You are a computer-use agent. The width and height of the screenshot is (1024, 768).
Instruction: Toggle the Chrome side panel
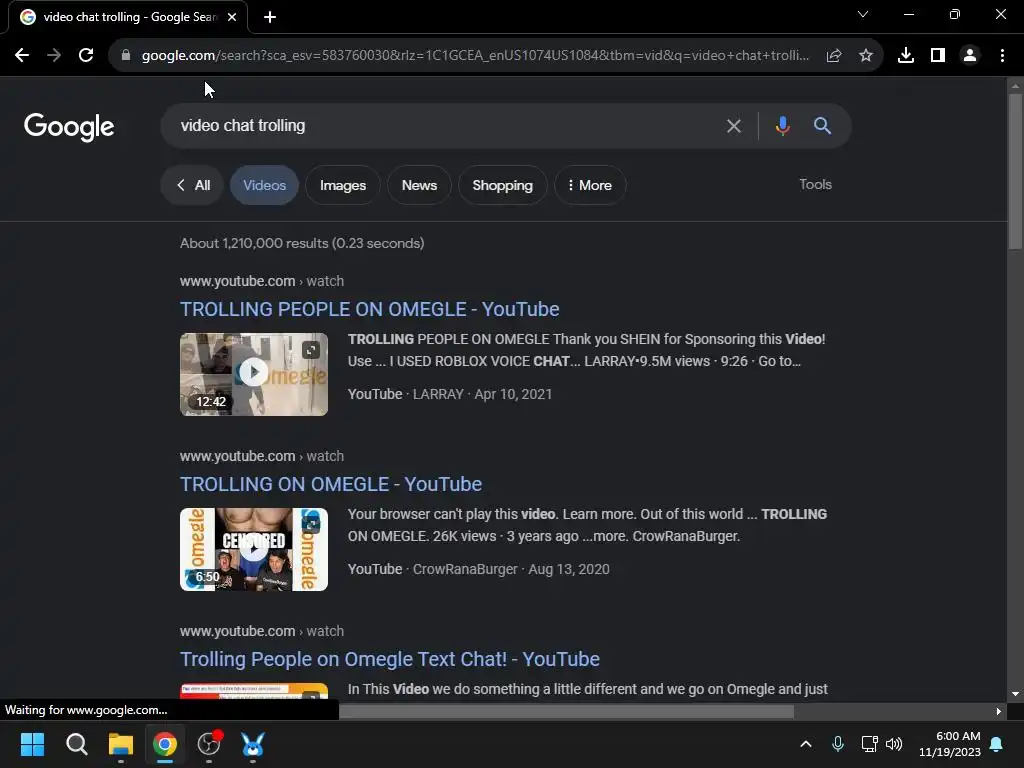pyautogui.click(x=938, y=56)
